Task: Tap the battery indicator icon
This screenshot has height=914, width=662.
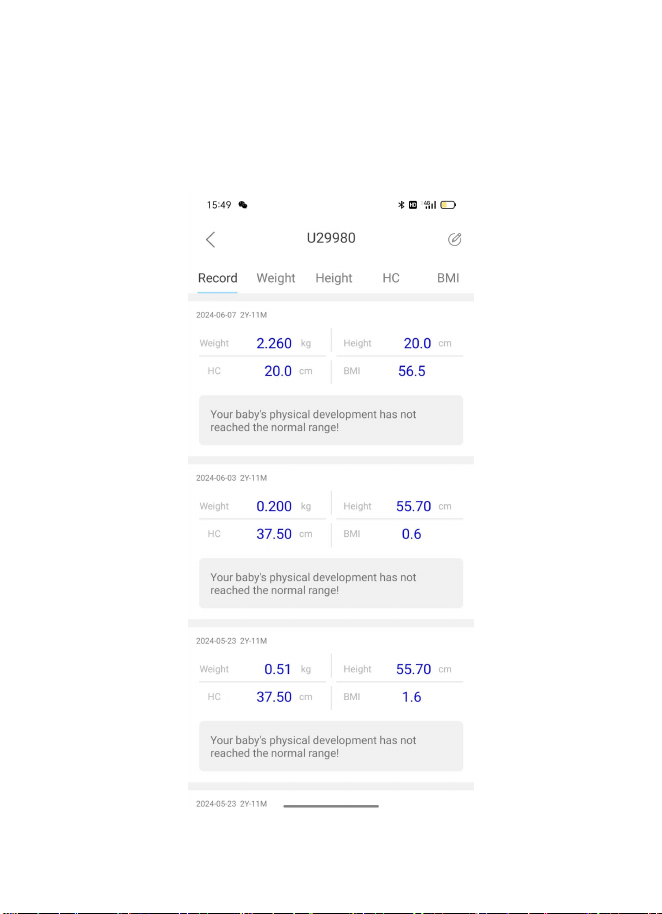Action: tap(448, 205)
